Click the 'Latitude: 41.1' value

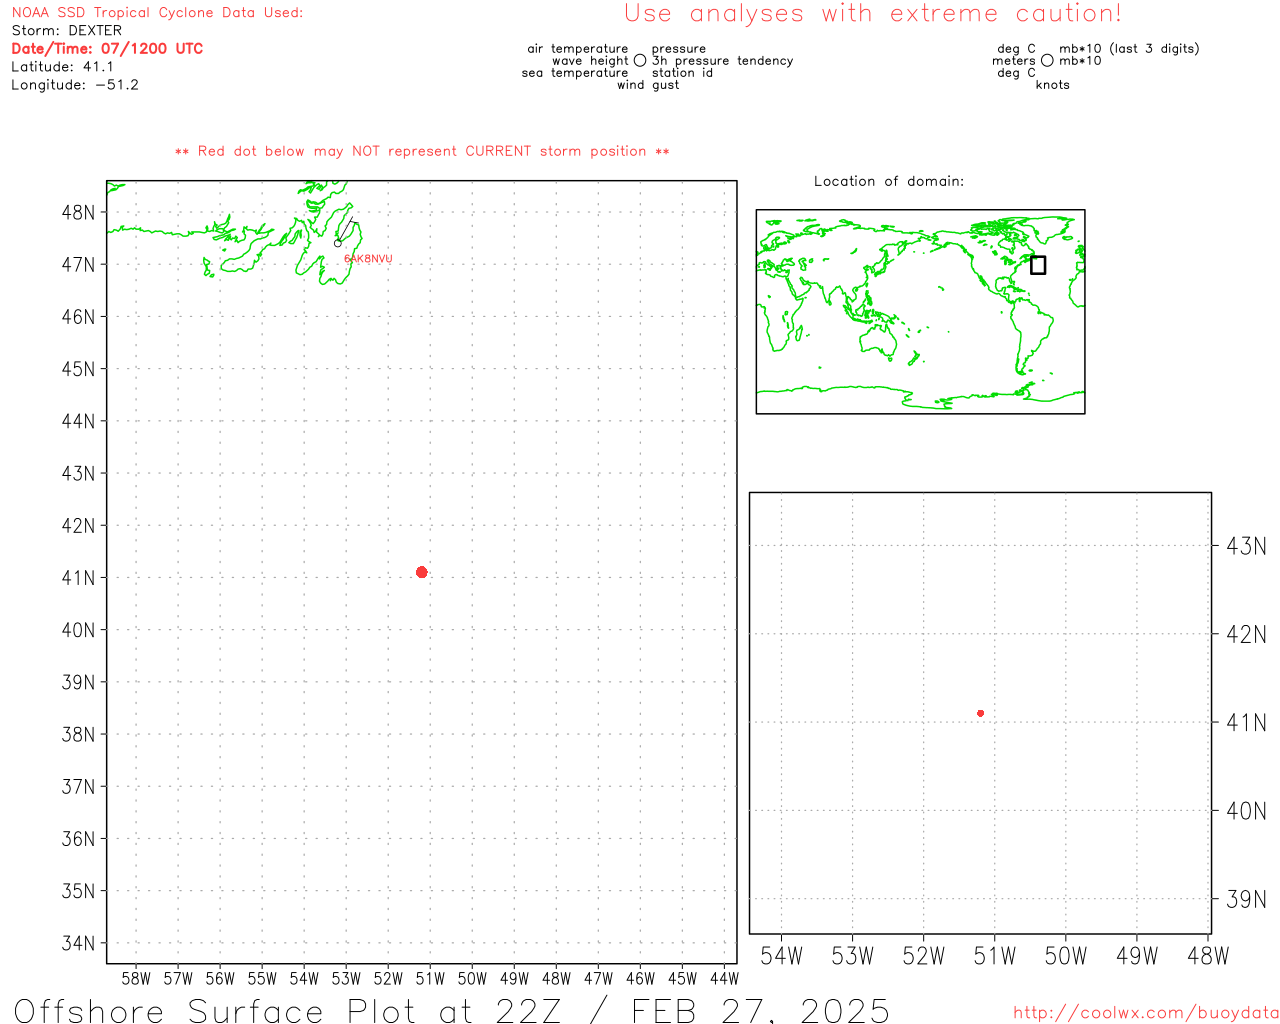(62, 66)
